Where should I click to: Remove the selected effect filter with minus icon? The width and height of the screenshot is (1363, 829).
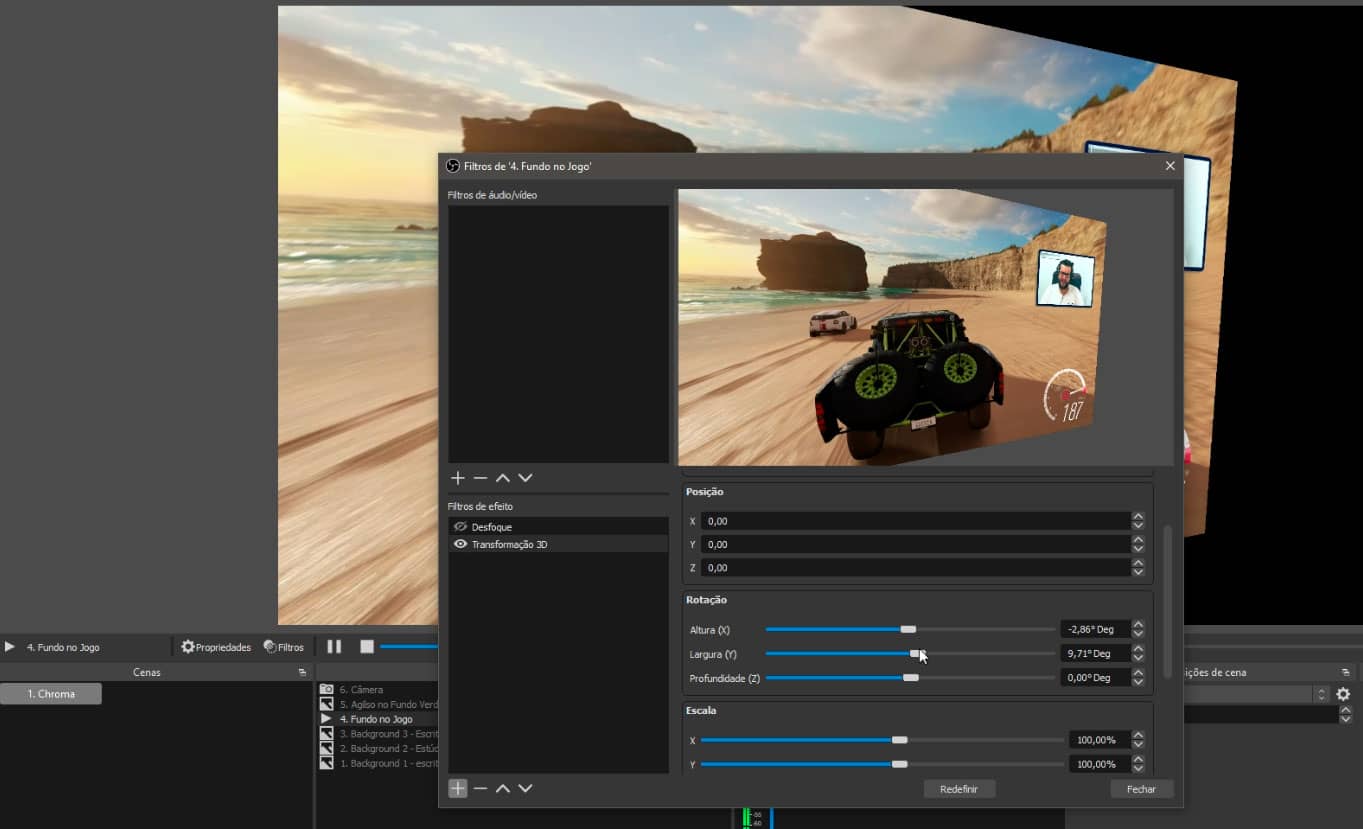(480, 788)
